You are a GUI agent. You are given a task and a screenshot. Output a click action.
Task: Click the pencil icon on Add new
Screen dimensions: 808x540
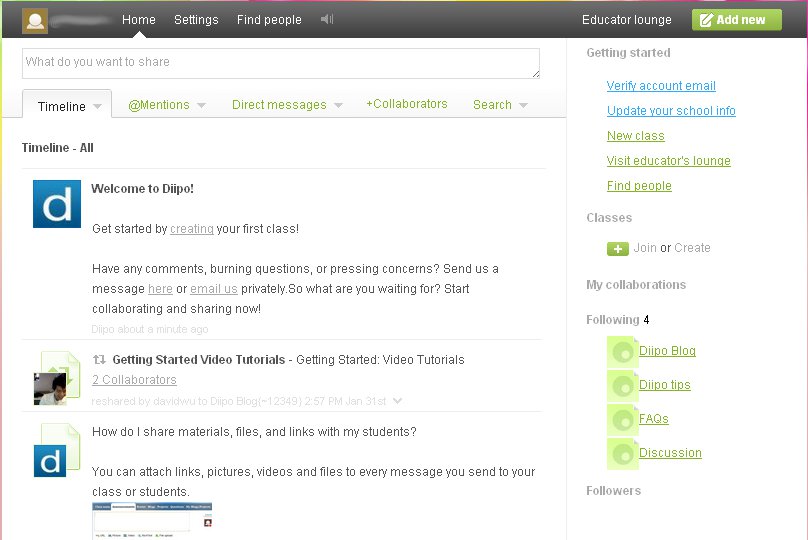click(x=706, y=20)
